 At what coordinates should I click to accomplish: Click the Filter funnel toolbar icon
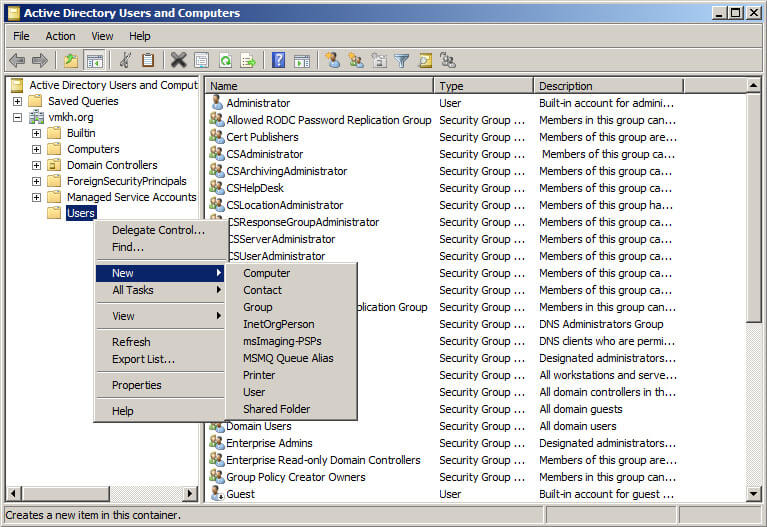pyautogui.click(x=402, y=61)
